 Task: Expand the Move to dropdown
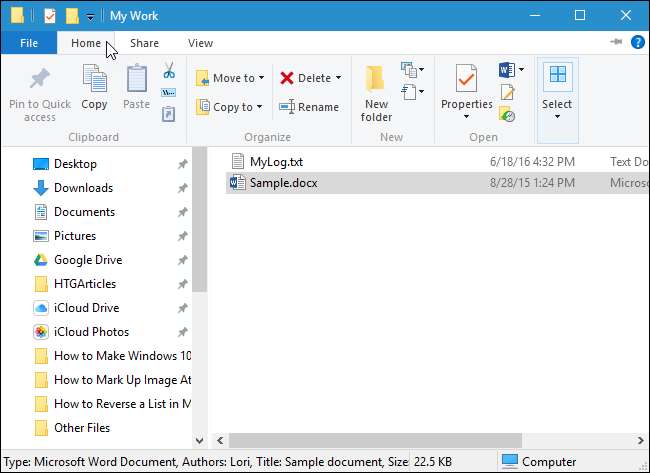262,78
